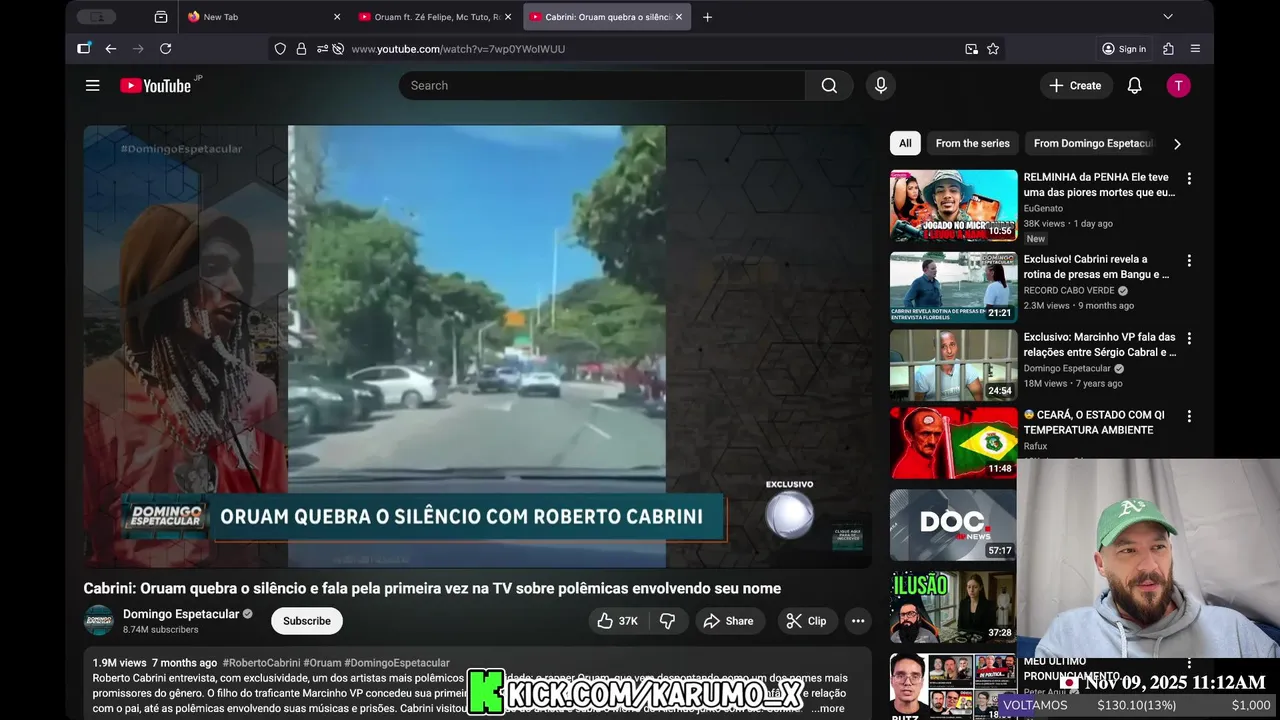The height and width of the screenshot is (720, 1280).
Task: Open options for Marcinho VP video
Action: click(x=1189, y=339)
